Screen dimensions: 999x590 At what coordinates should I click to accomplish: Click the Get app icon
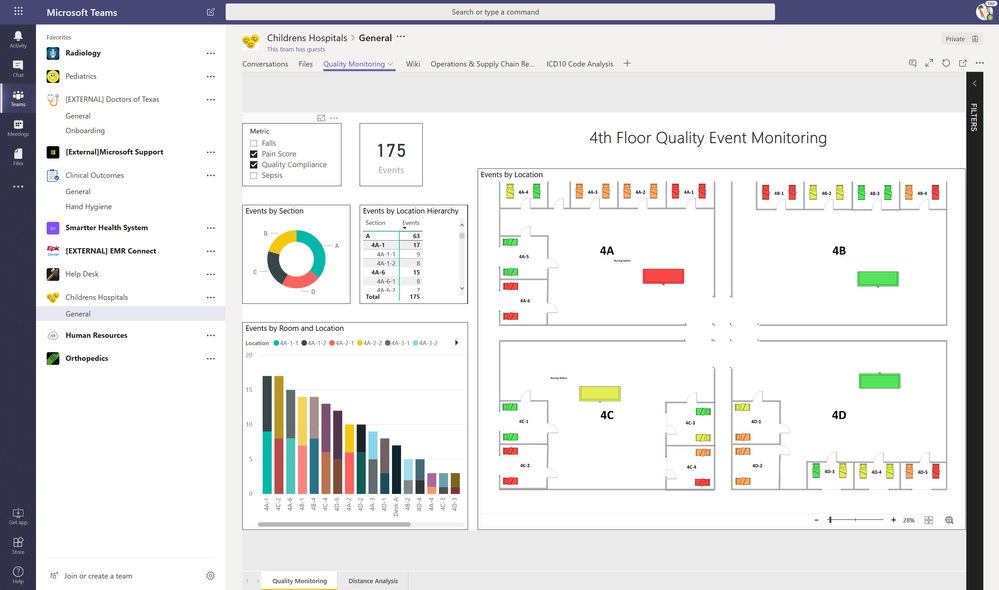18,516
